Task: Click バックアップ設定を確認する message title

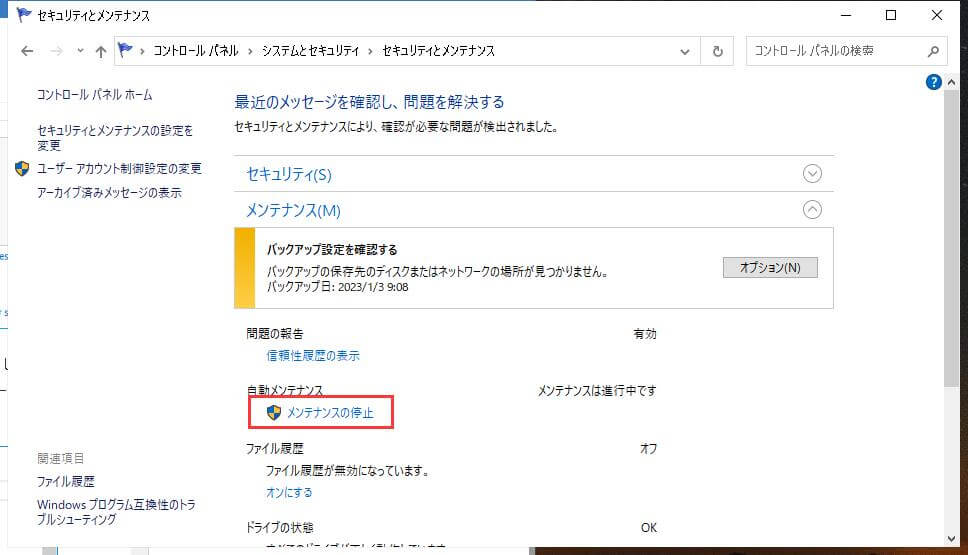Action: tap(332, 249)
